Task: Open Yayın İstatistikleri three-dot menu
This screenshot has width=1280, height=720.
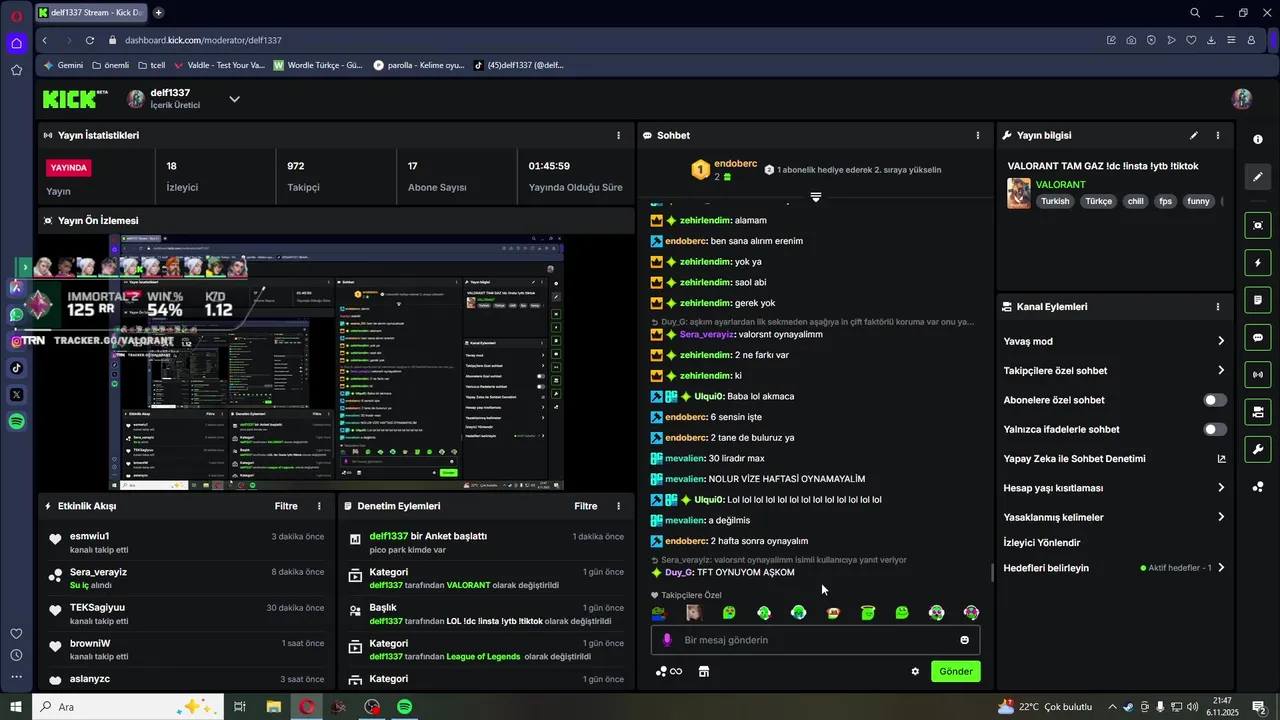Action: tap(618, 135)
